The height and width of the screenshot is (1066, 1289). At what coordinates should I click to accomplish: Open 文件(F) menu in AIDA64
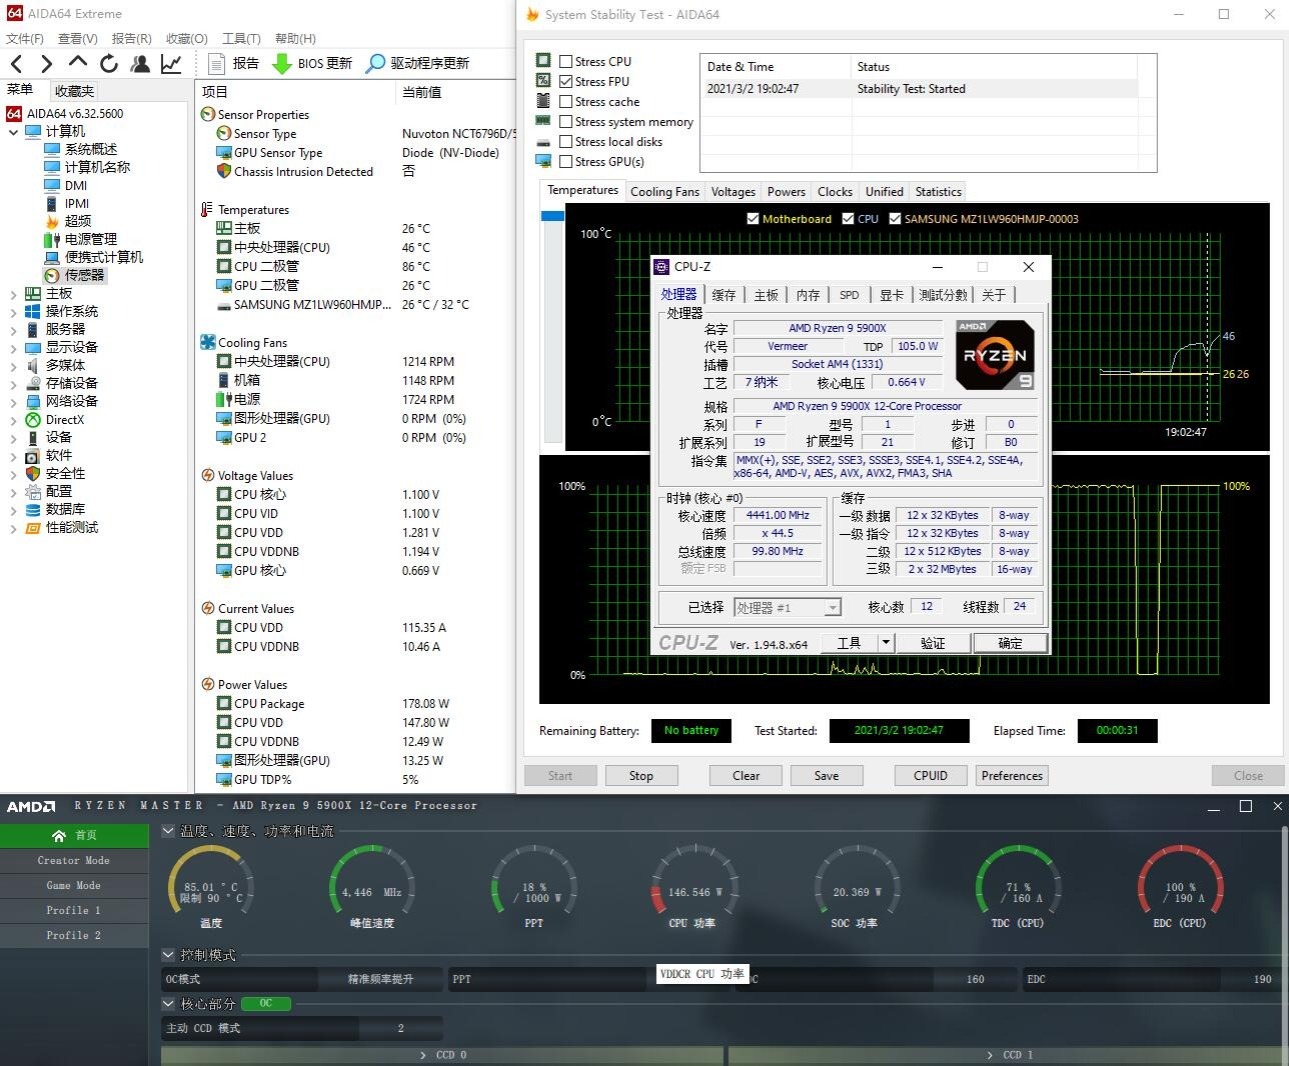point(25,38)
